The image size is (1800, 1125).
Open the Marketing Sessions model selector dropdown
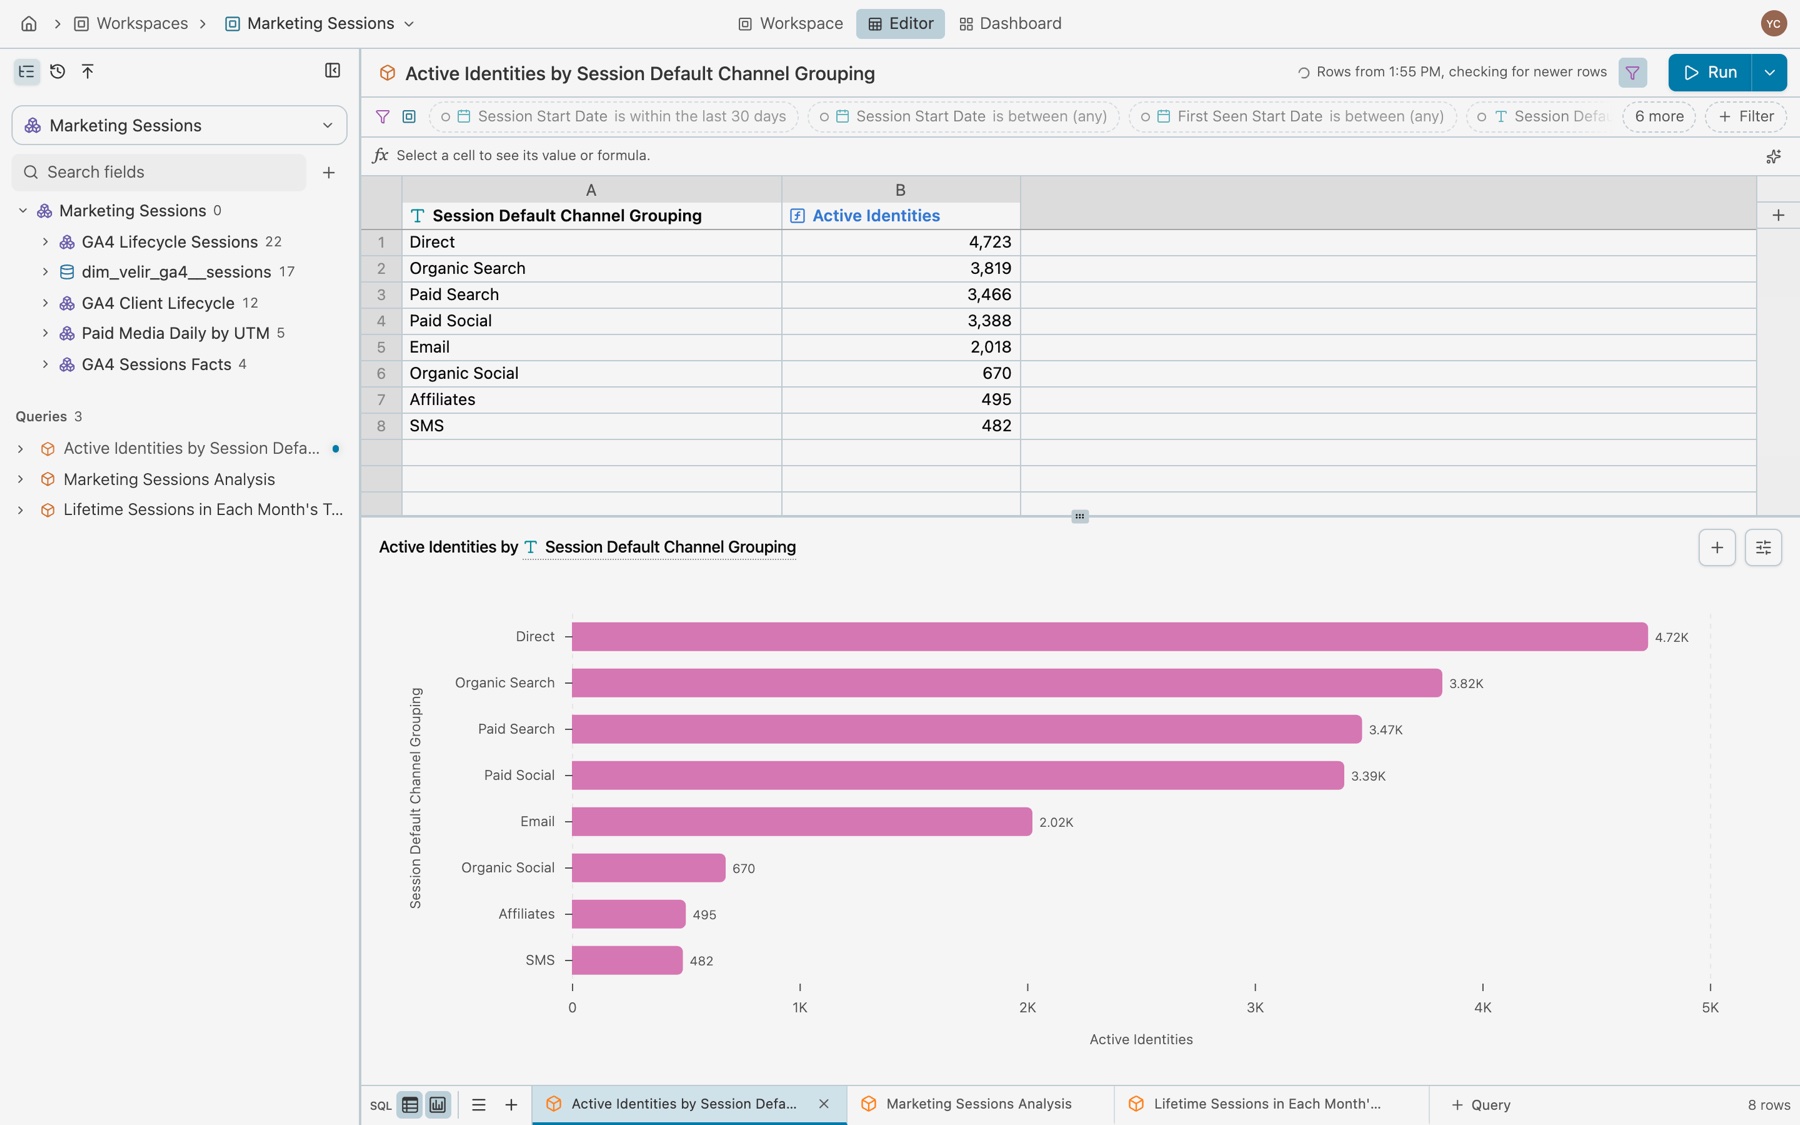(x=180, y=126)
